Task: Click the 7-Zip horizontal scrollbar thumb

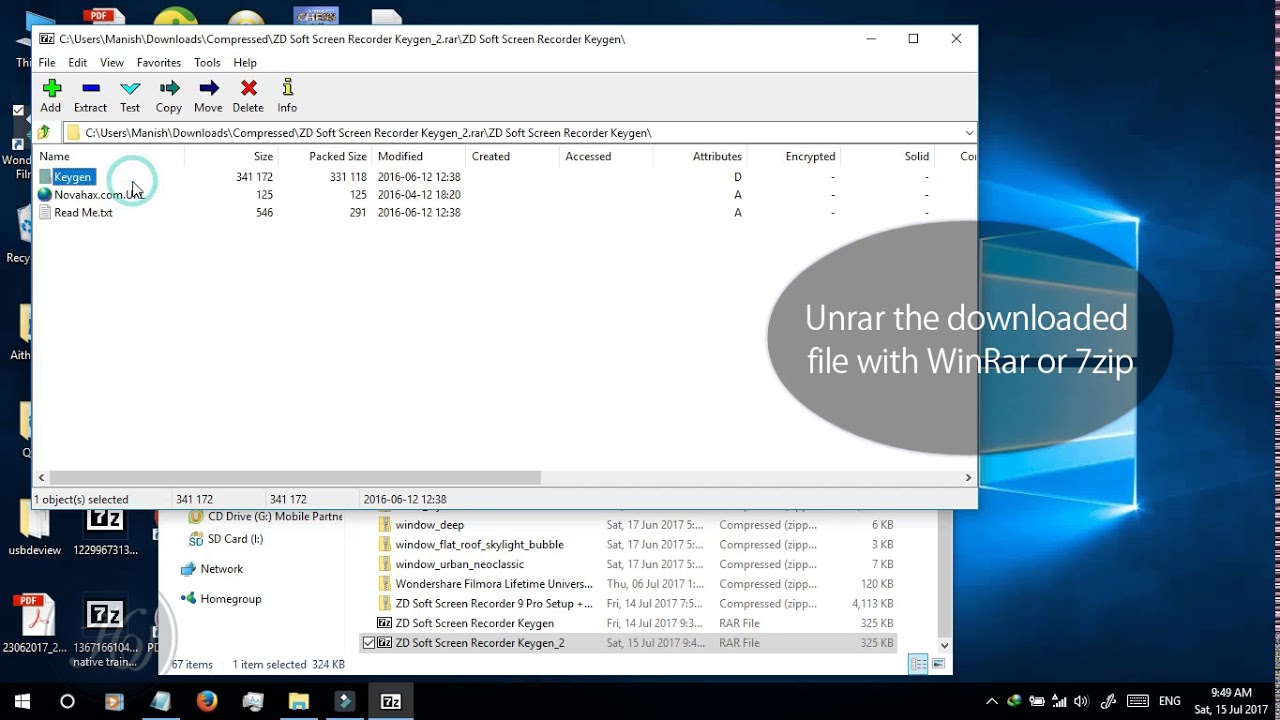Action: tap(295, 478)
